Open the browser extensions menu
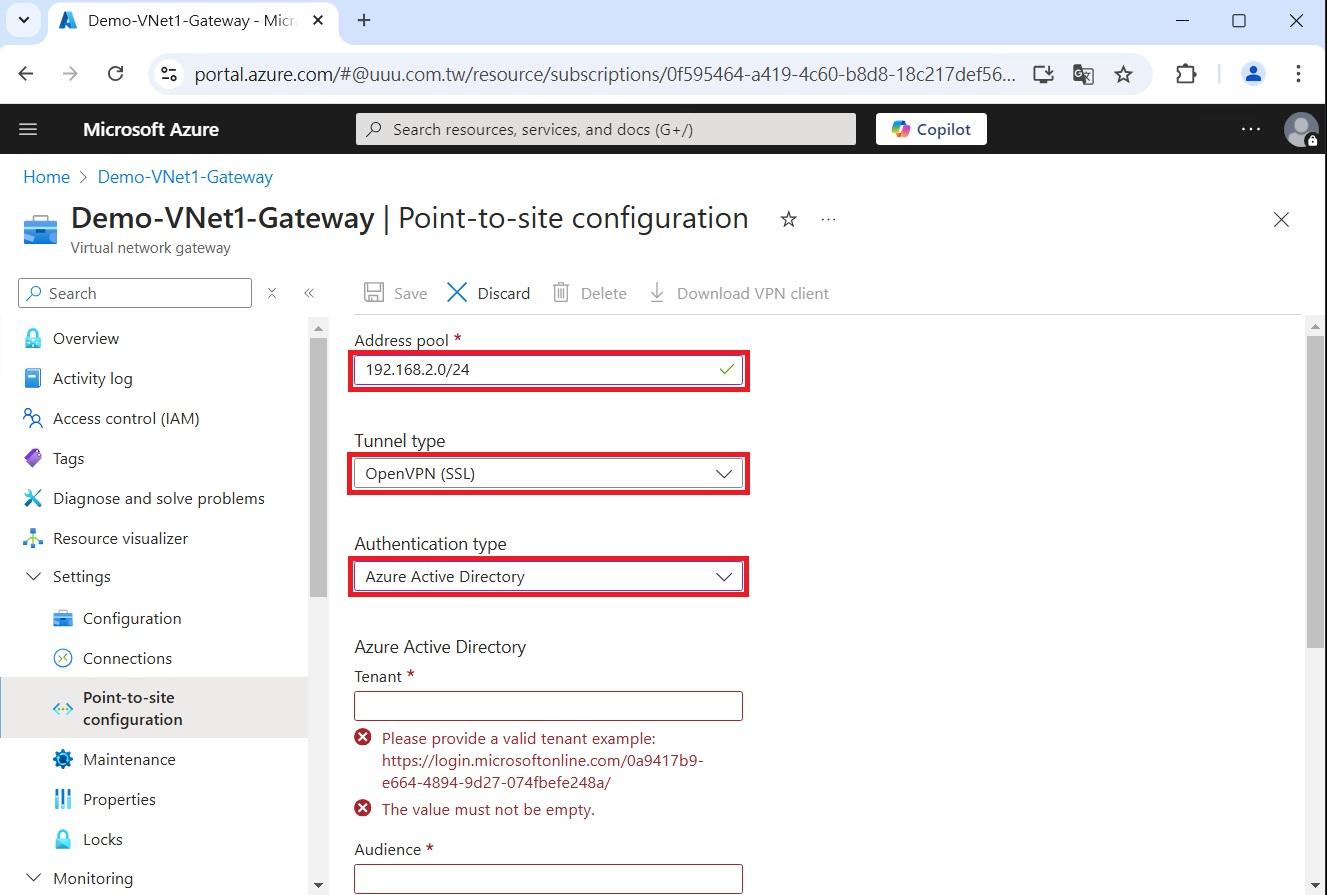 click(1186, 74)
